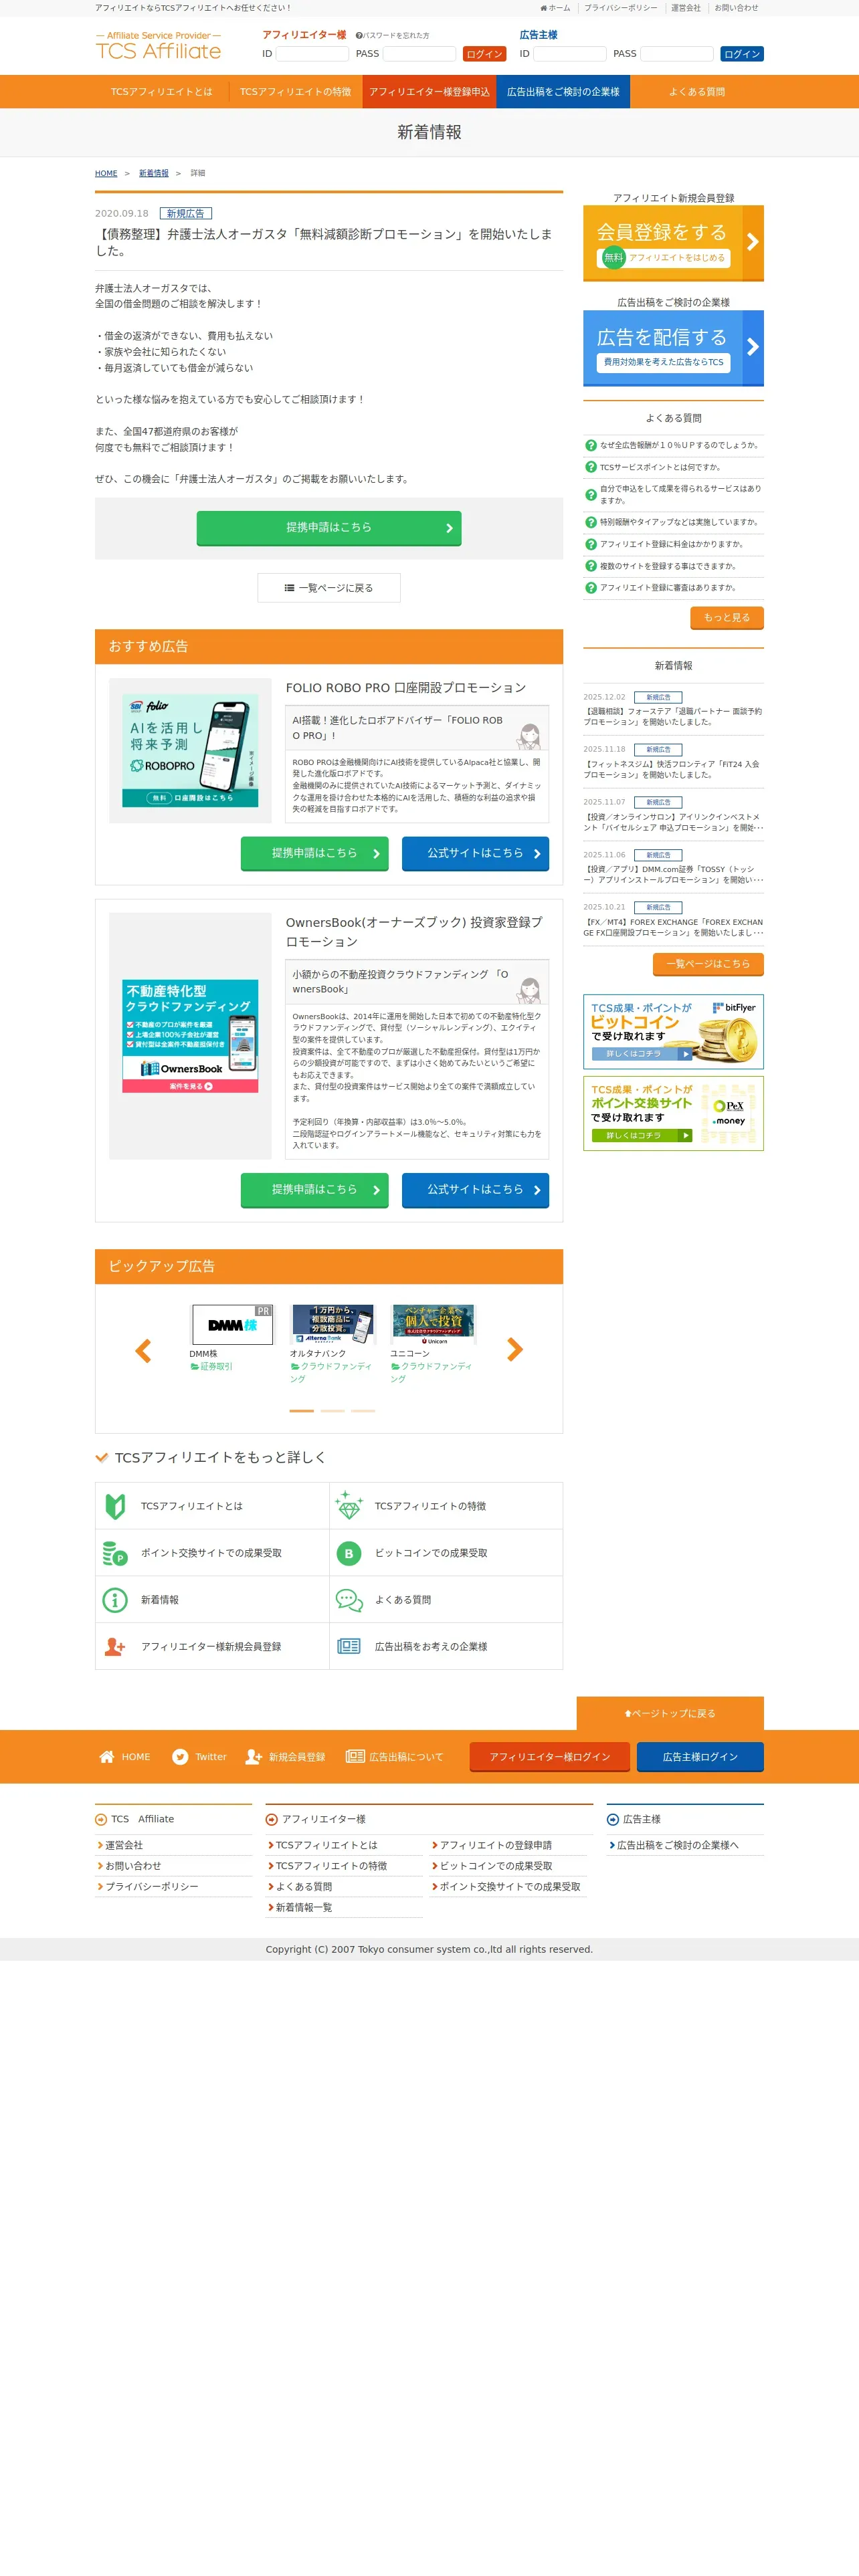
Task: Click the orange affiliate ログイン button
Action: click(x=484, y=54)
